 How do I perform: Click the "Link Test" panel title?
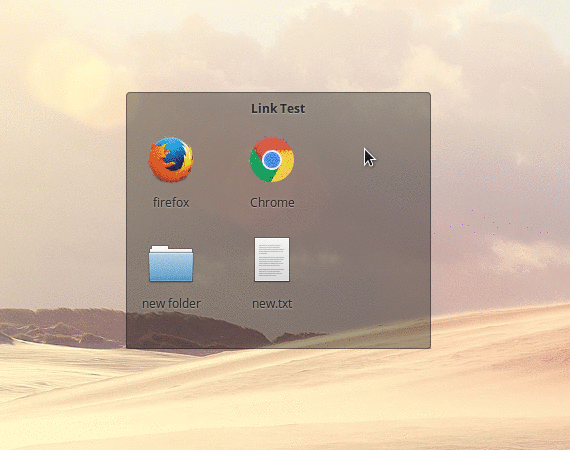tap(278, 108)
